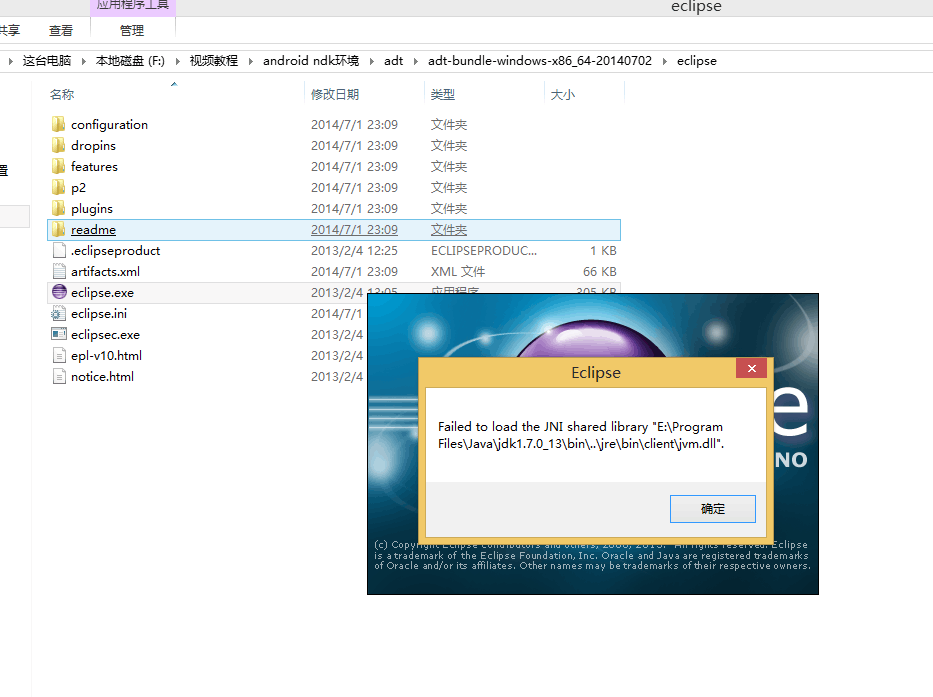Select the .eclipseproduct file icon

pos(59,251)
